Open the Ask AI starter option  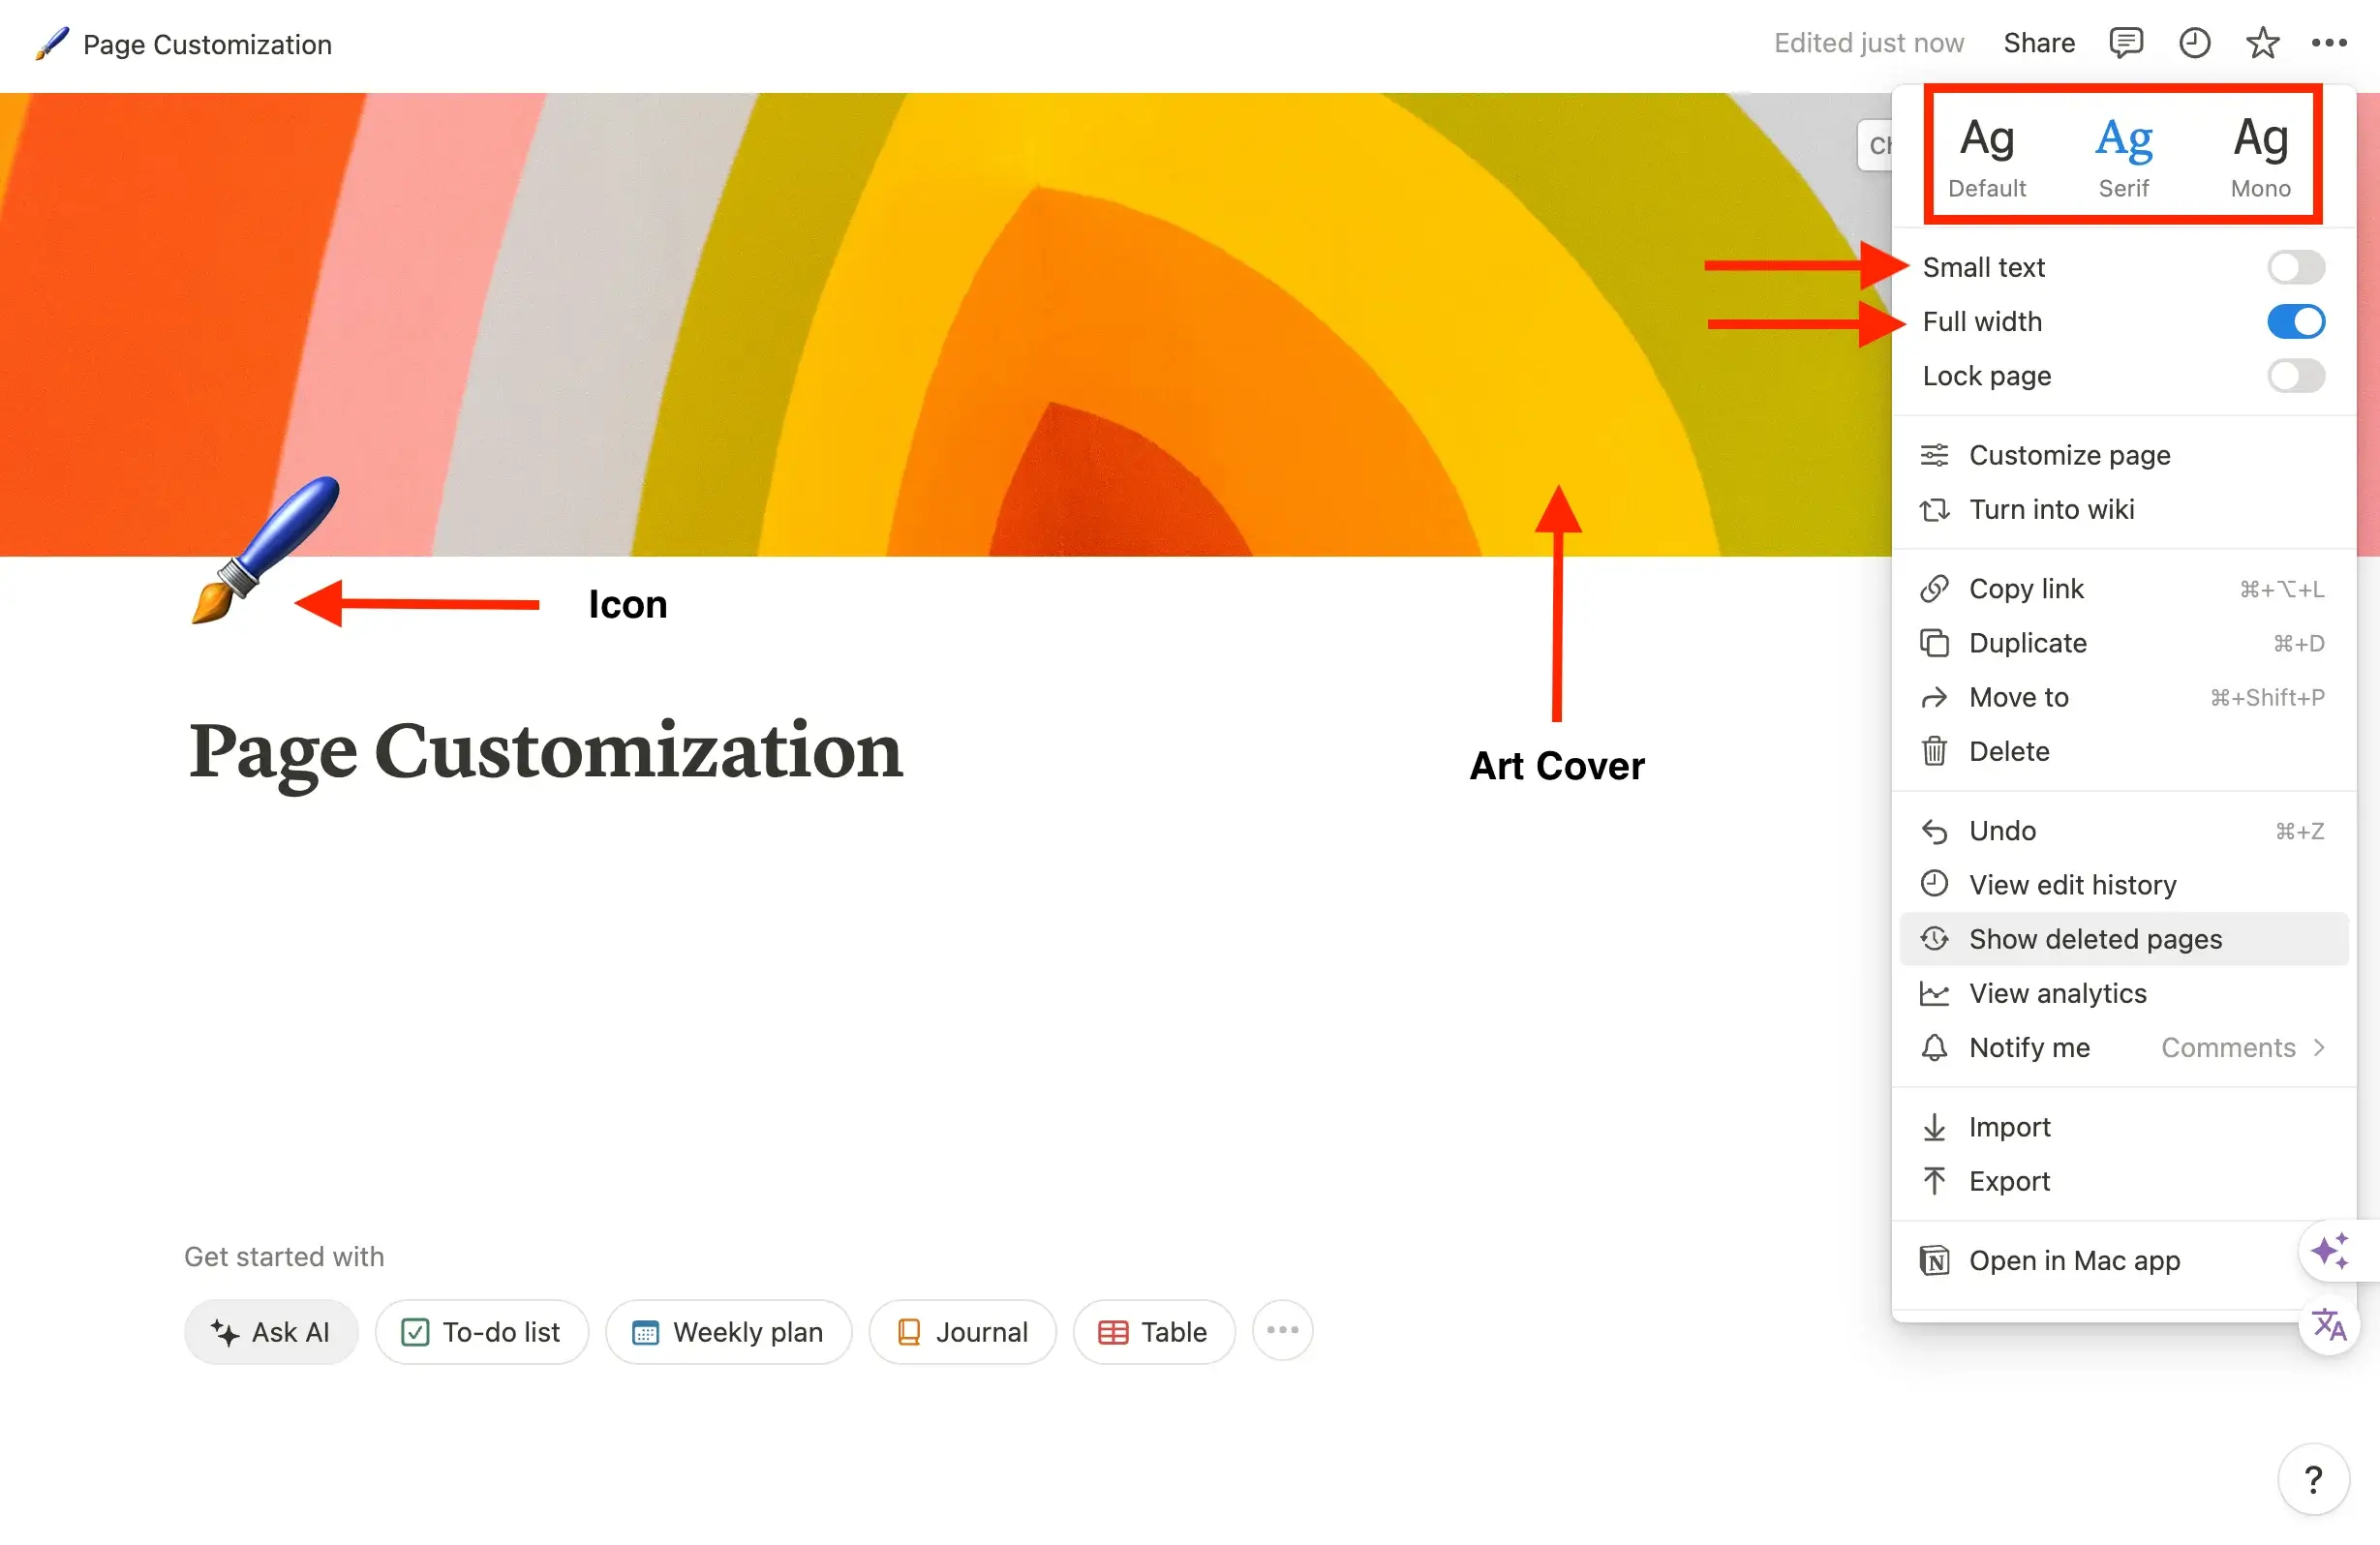[269, 1330]
